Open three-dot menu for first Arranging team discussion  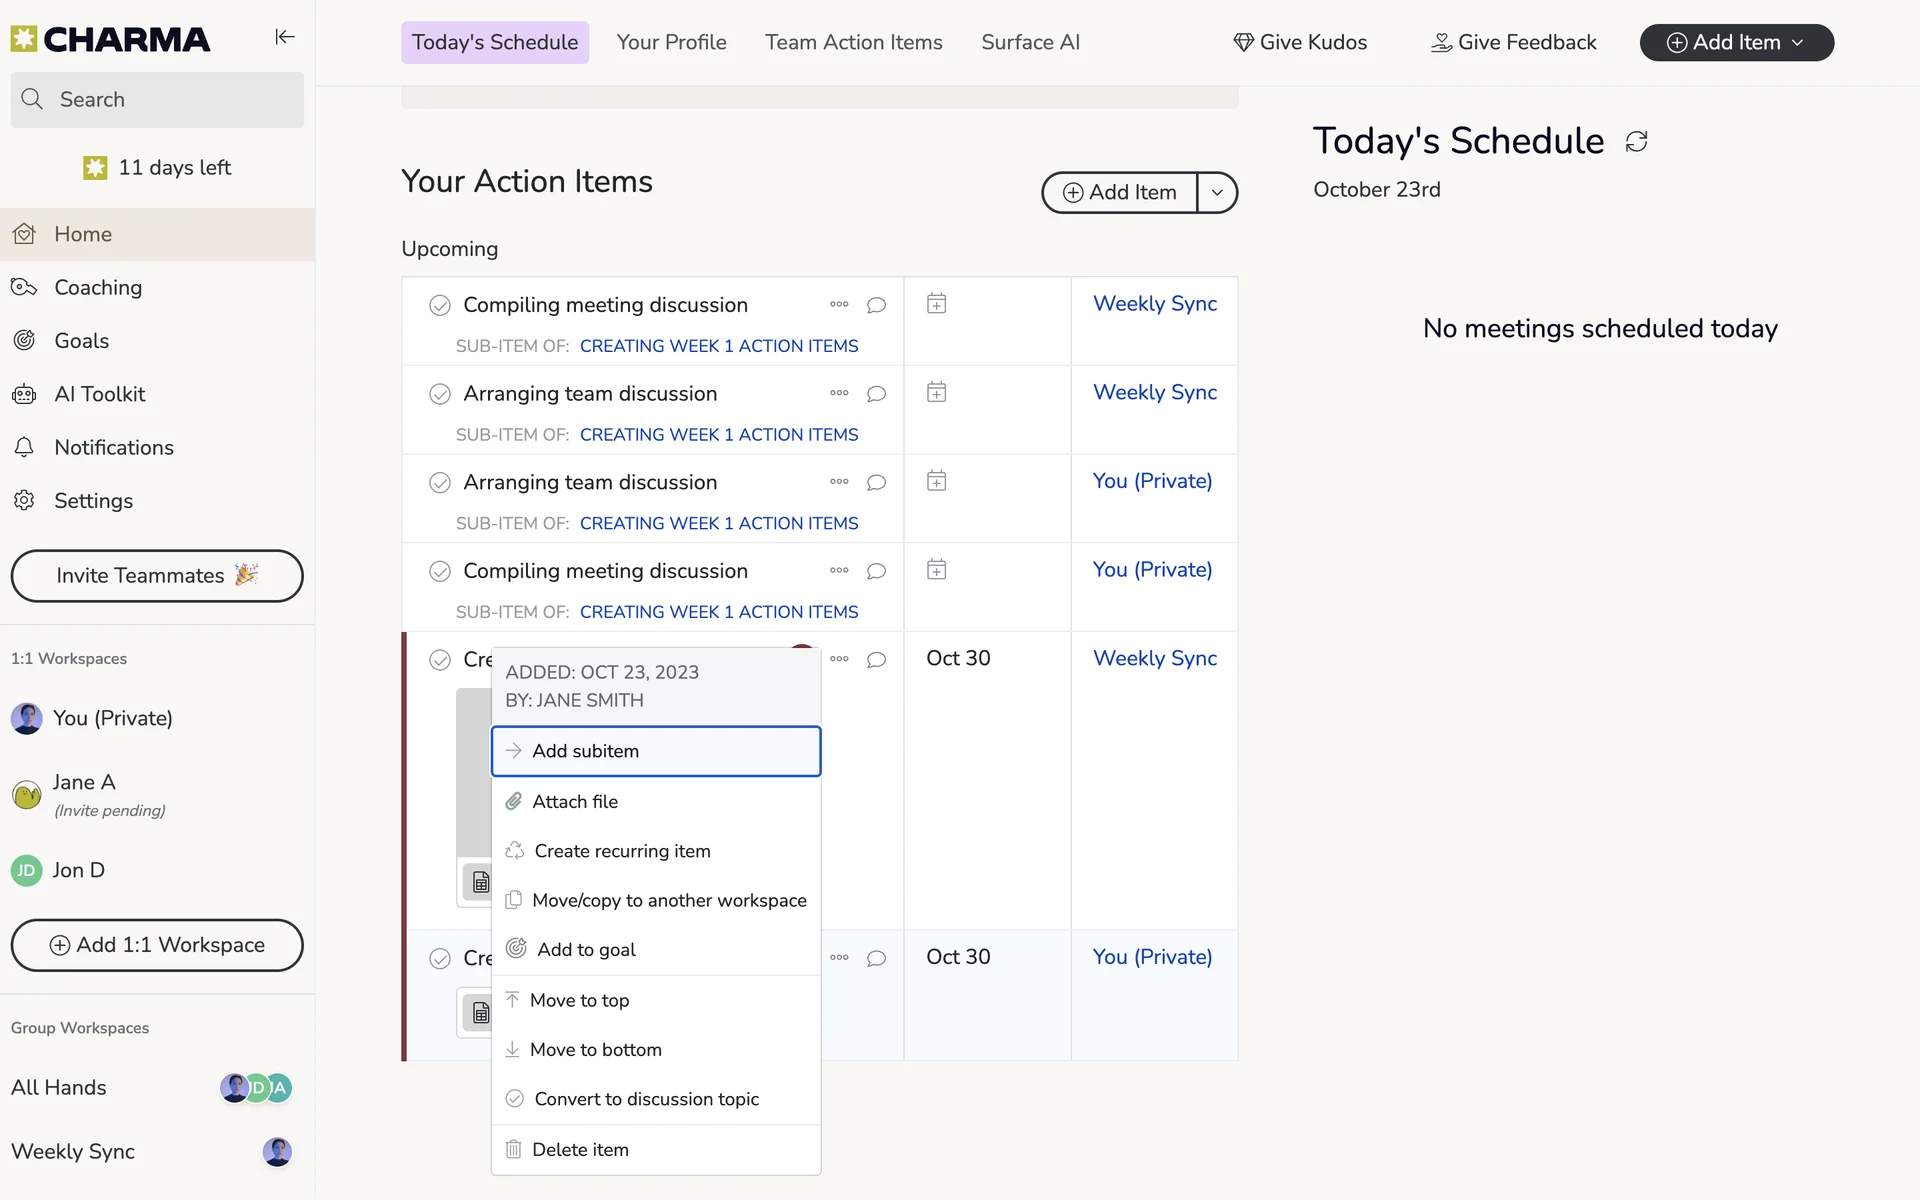pyautogui.click(x=839, y=393)
